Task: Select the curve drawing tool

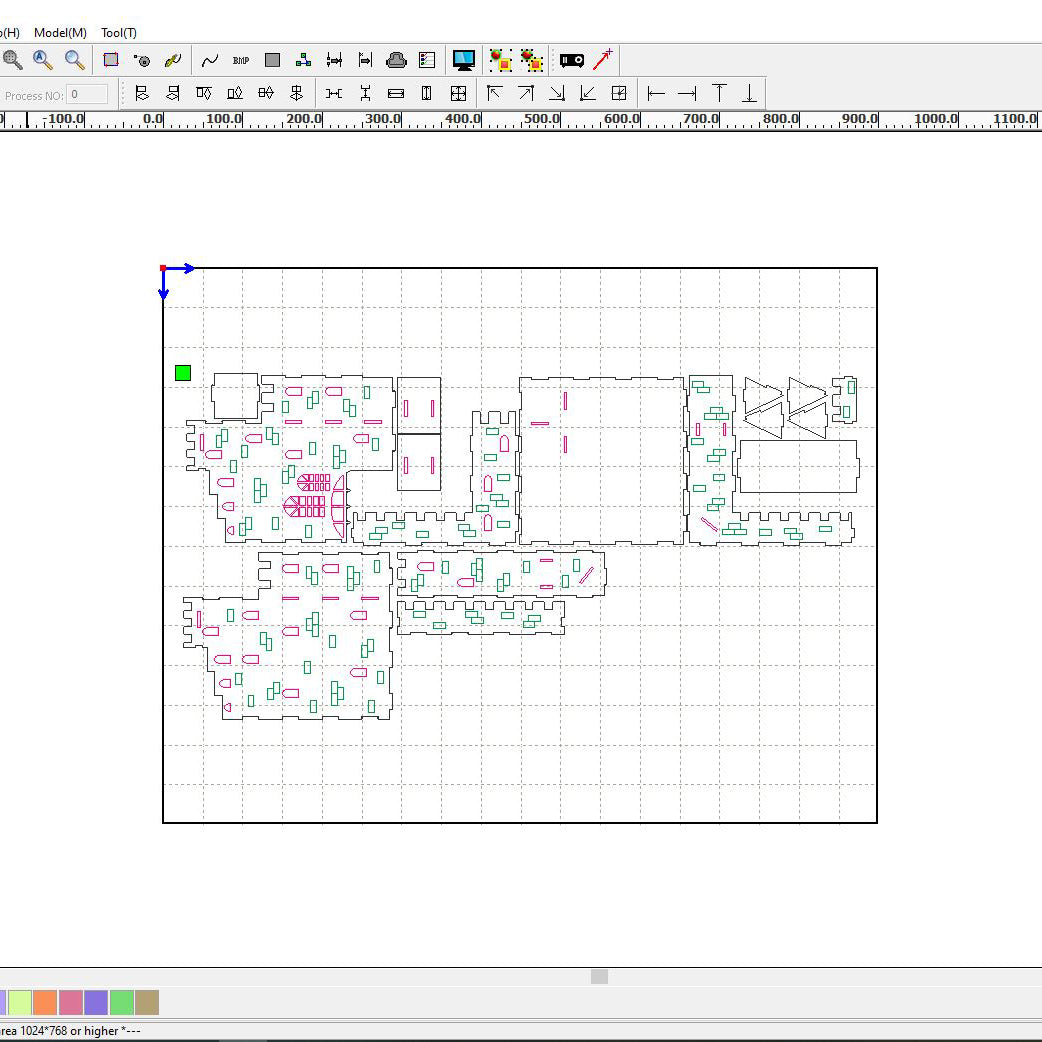Action: click(x=210, y=60)
